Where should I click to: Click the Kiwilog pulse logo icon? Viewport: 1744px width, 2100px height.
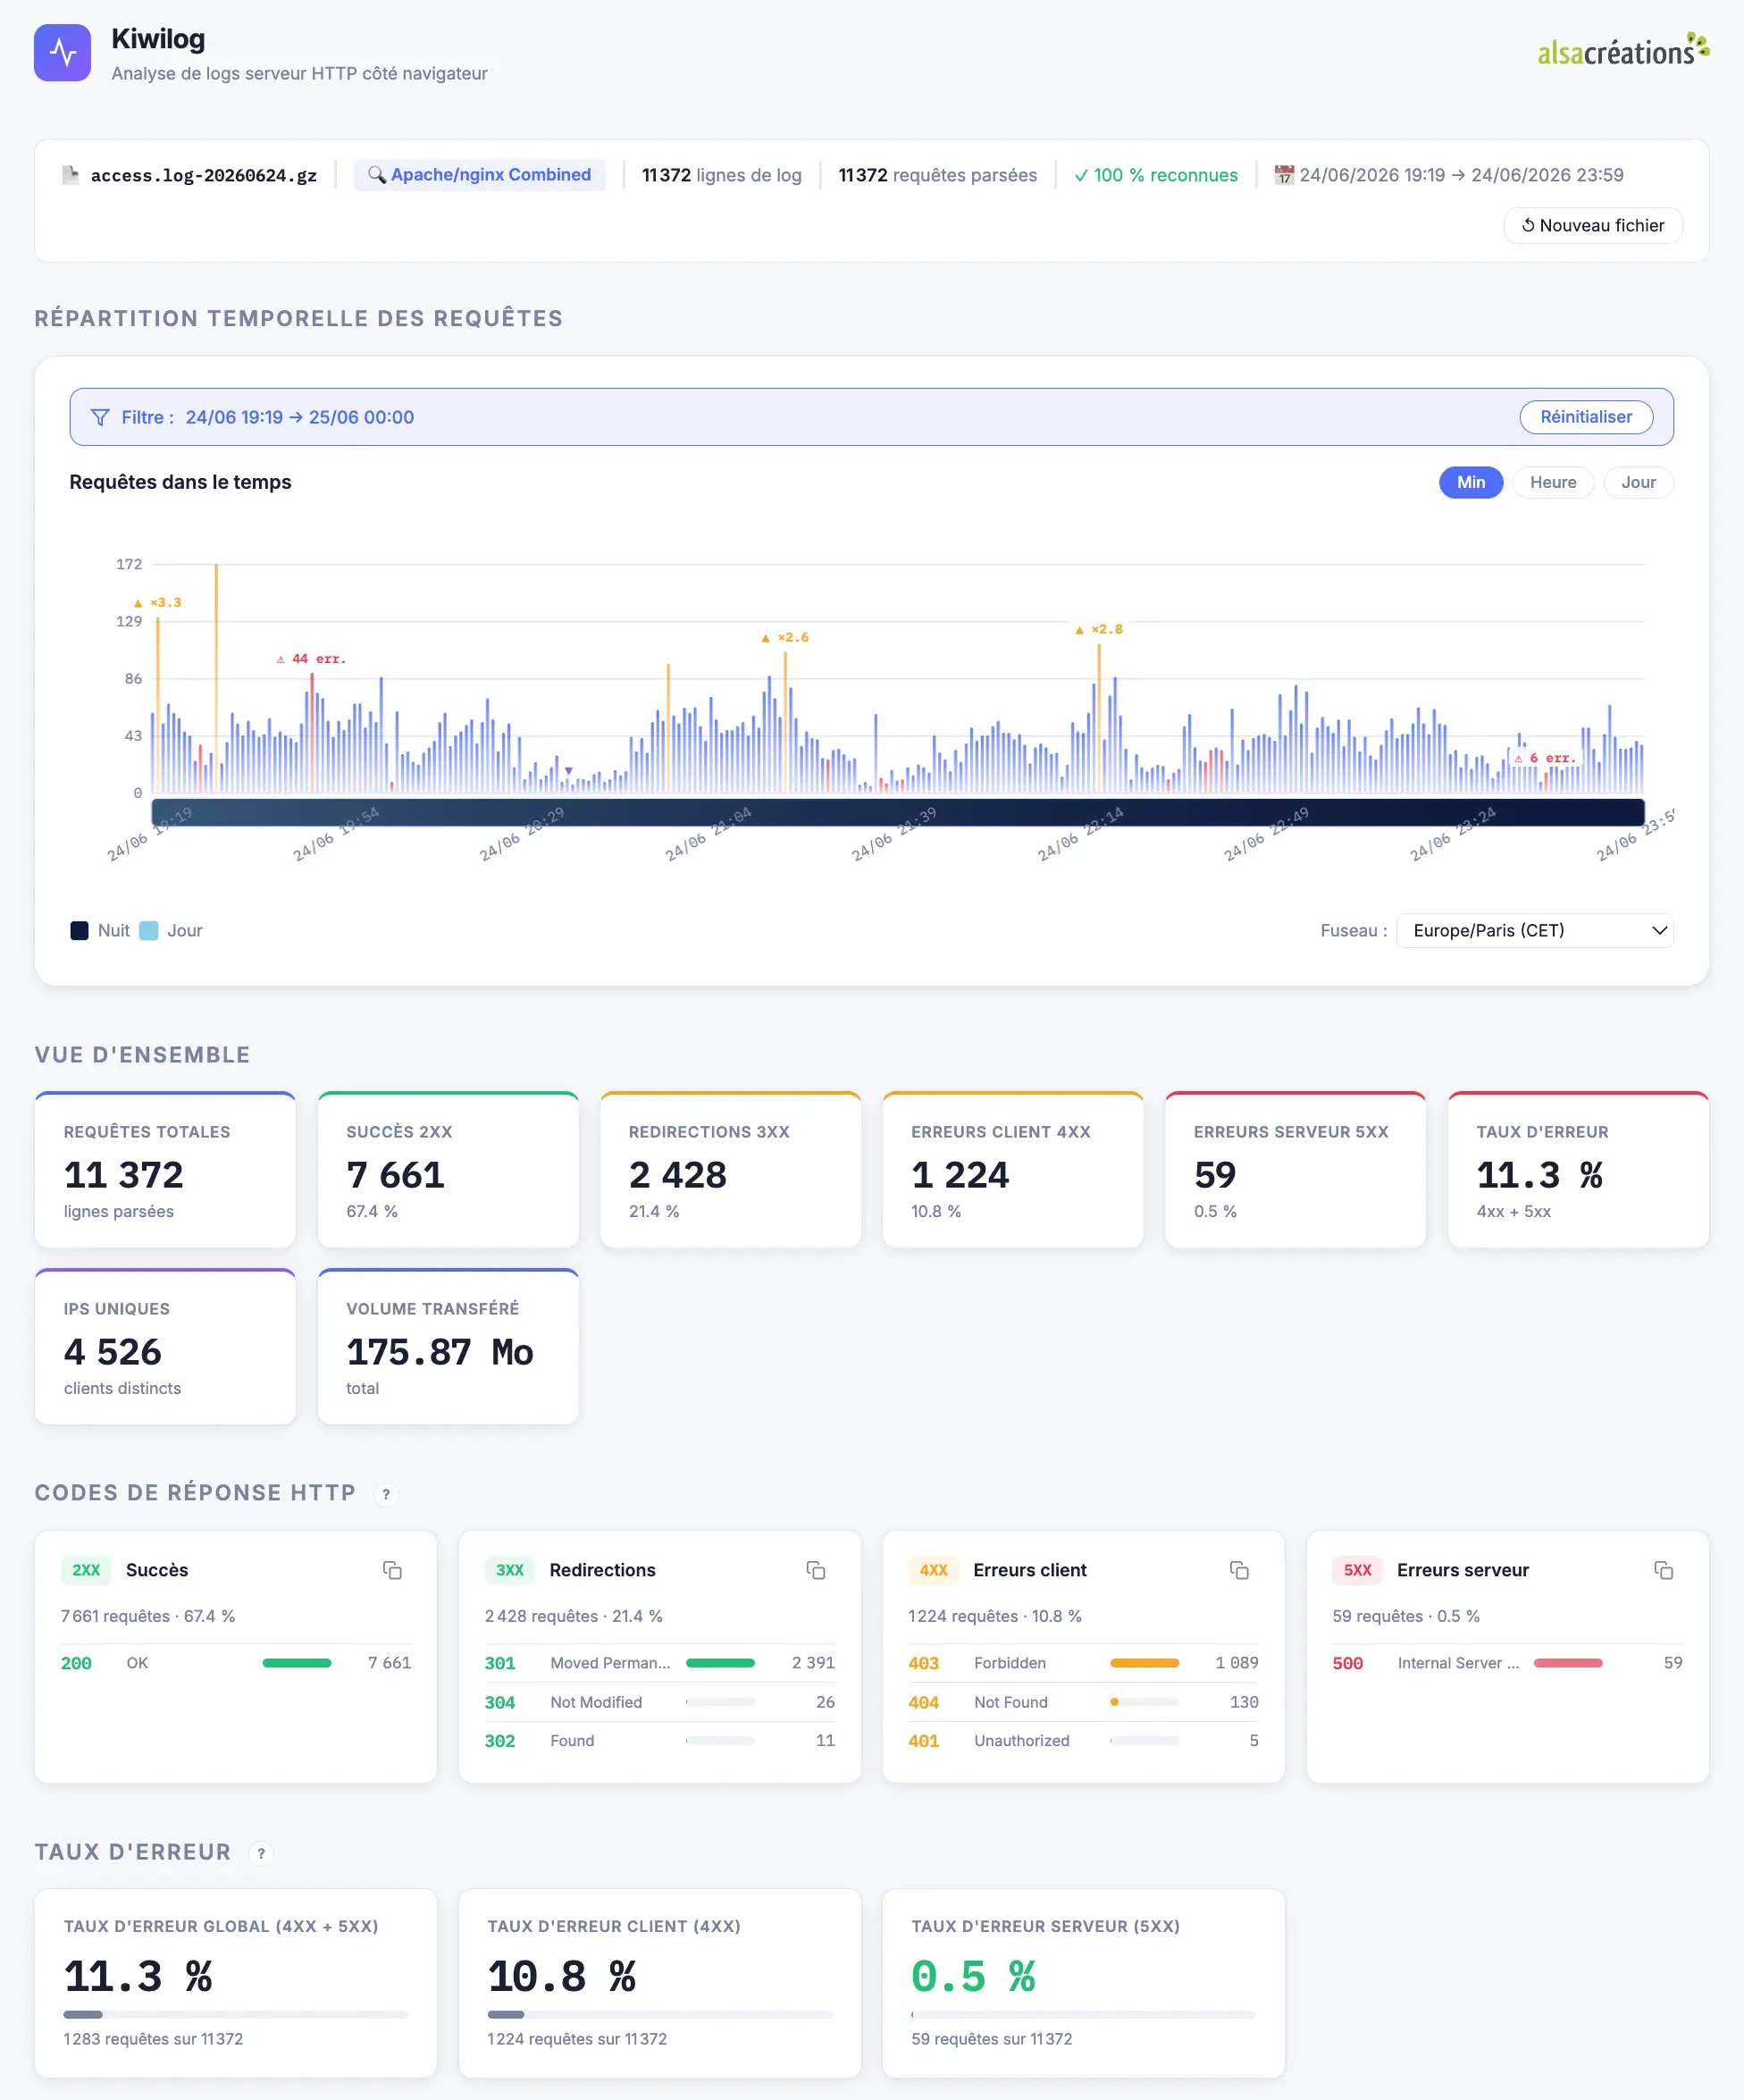[62, 52]
